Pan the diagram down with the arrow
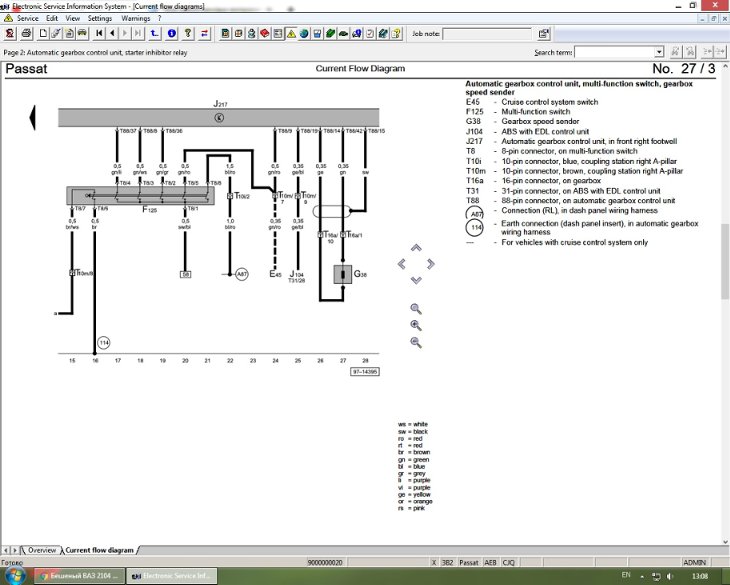This screenshot has width=730, height=585. coord(416,280)
